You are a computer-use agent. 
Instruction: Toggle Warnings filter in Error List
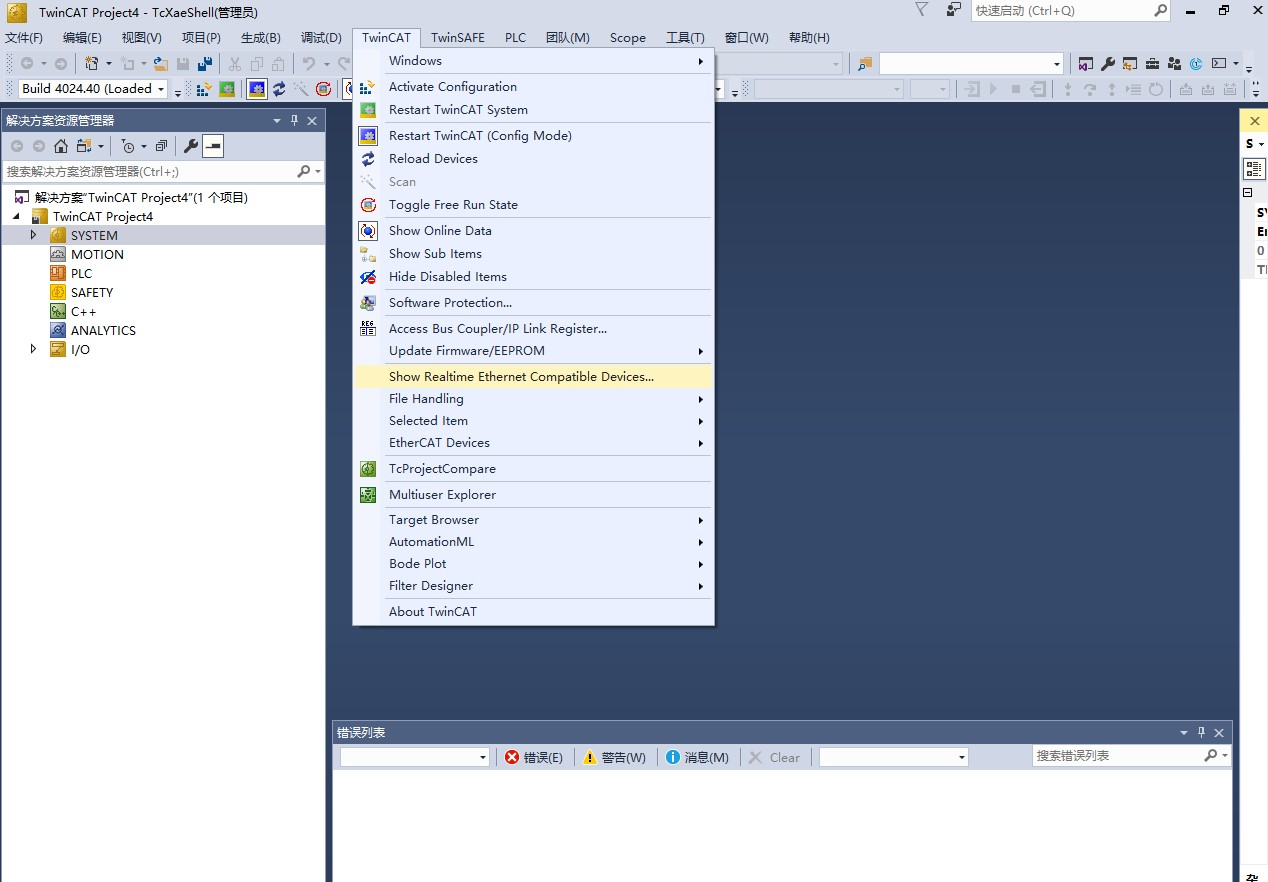click(x=615, y=757)
